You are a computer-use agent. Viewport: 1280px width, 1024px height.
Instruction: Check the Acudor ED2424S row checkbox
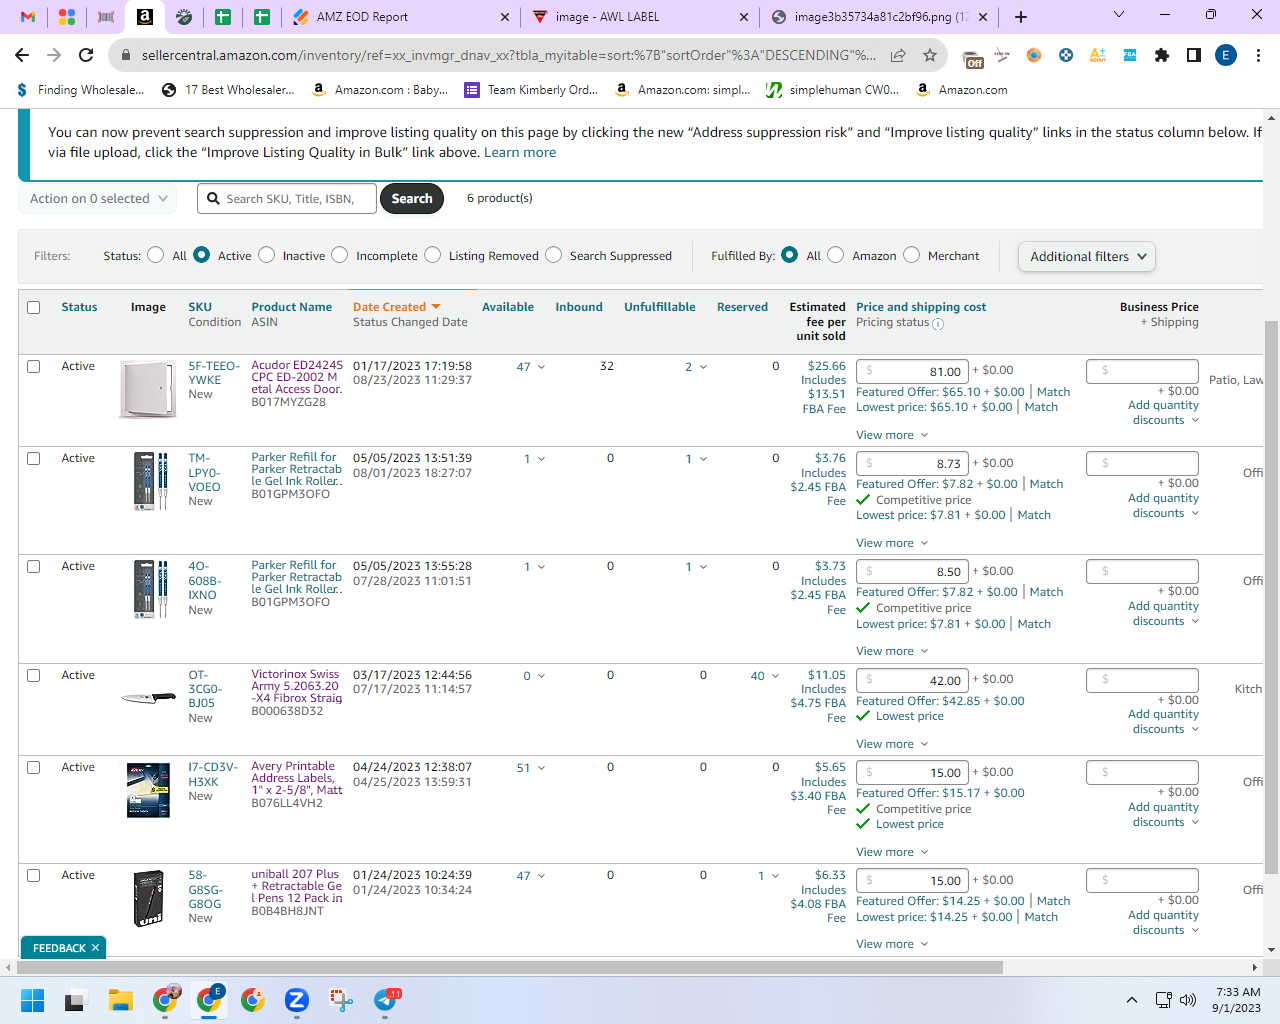click(x=33, y=367)
